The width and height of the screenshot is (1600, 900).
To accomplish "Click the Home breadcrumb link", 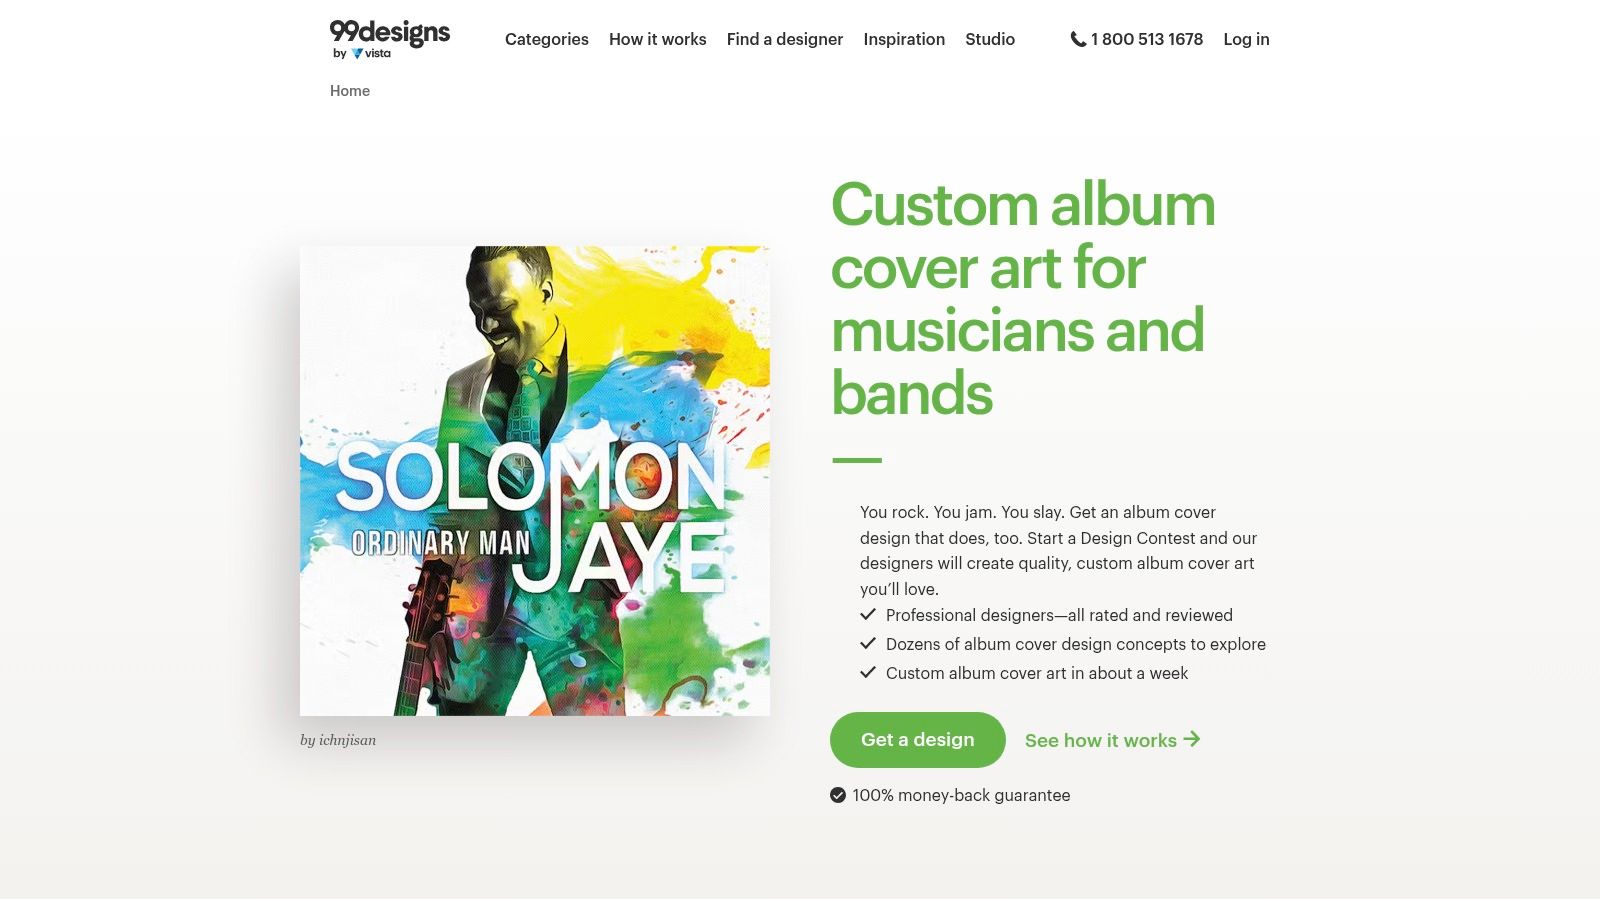I will (x=350, y=90).
